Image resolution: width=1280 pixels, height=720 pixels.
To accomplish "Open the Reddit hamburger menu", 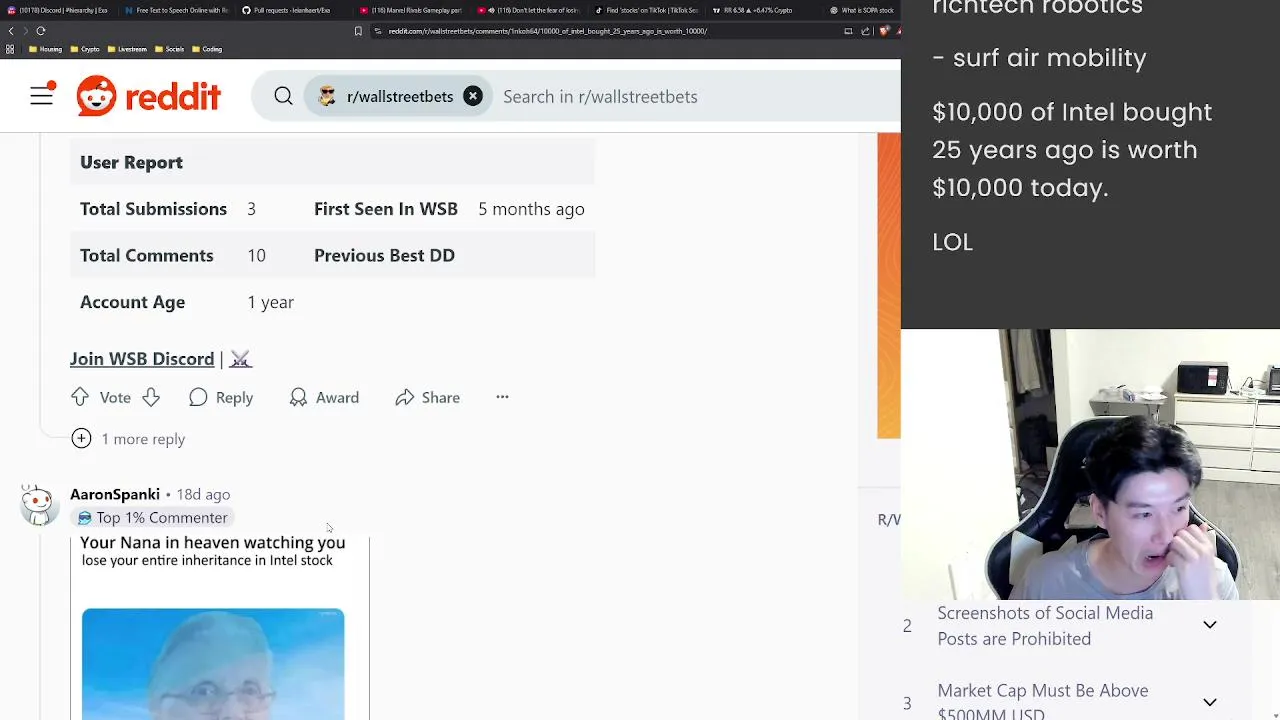I will 42,96.
